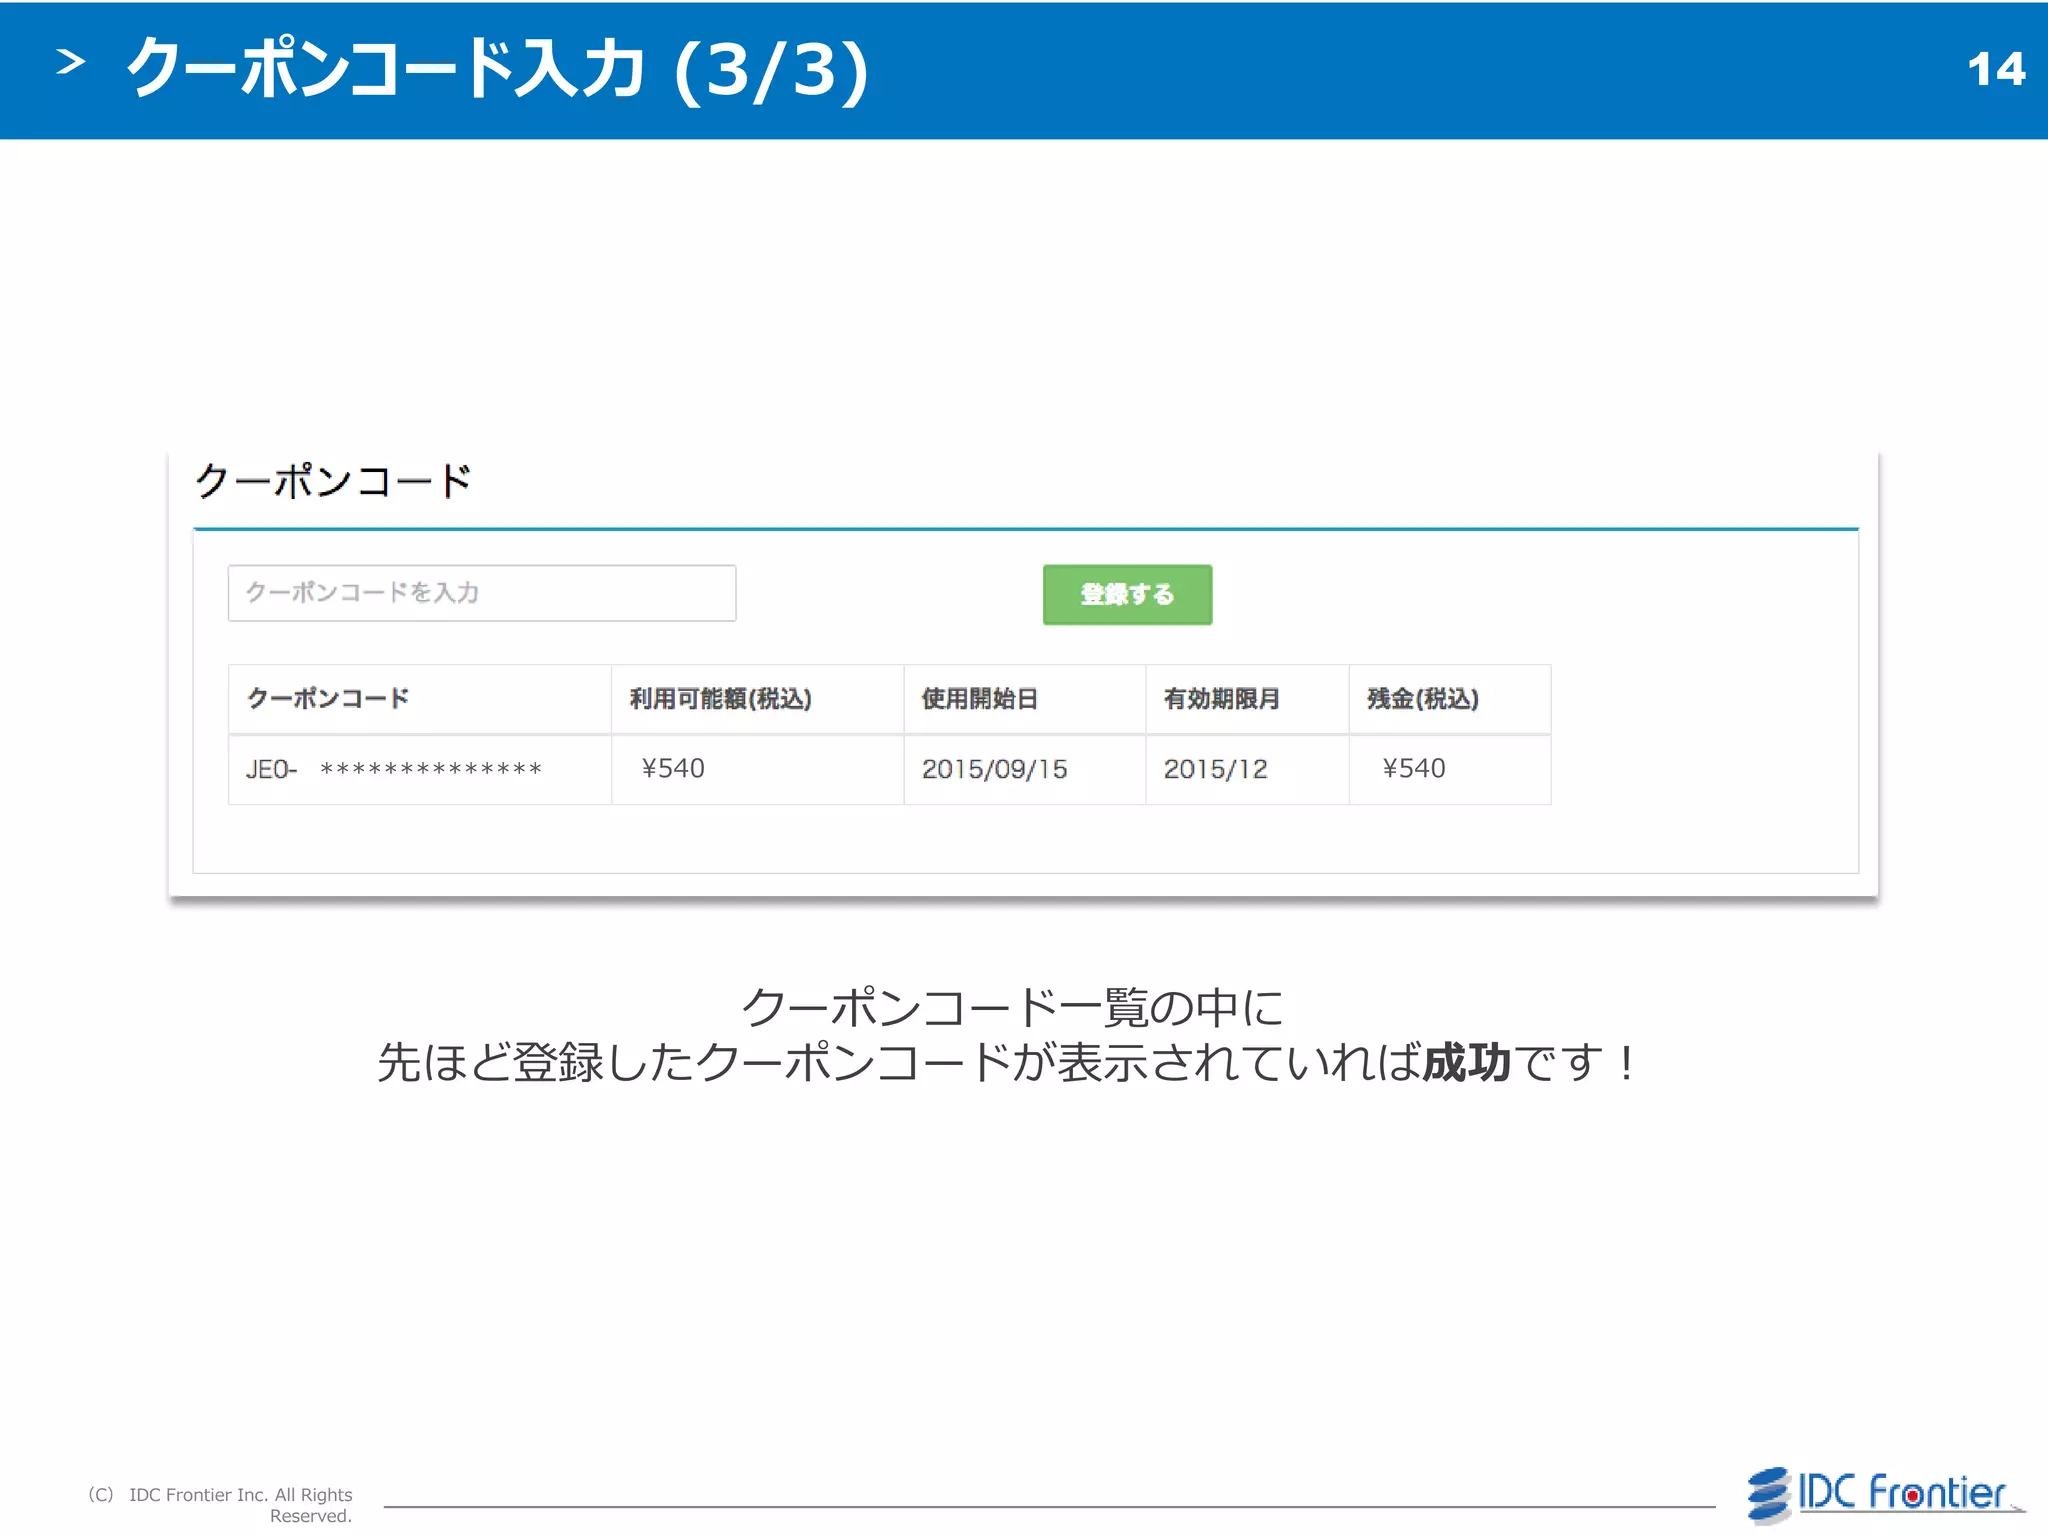Select the 使用開始日 column header

pos(1025,699)
